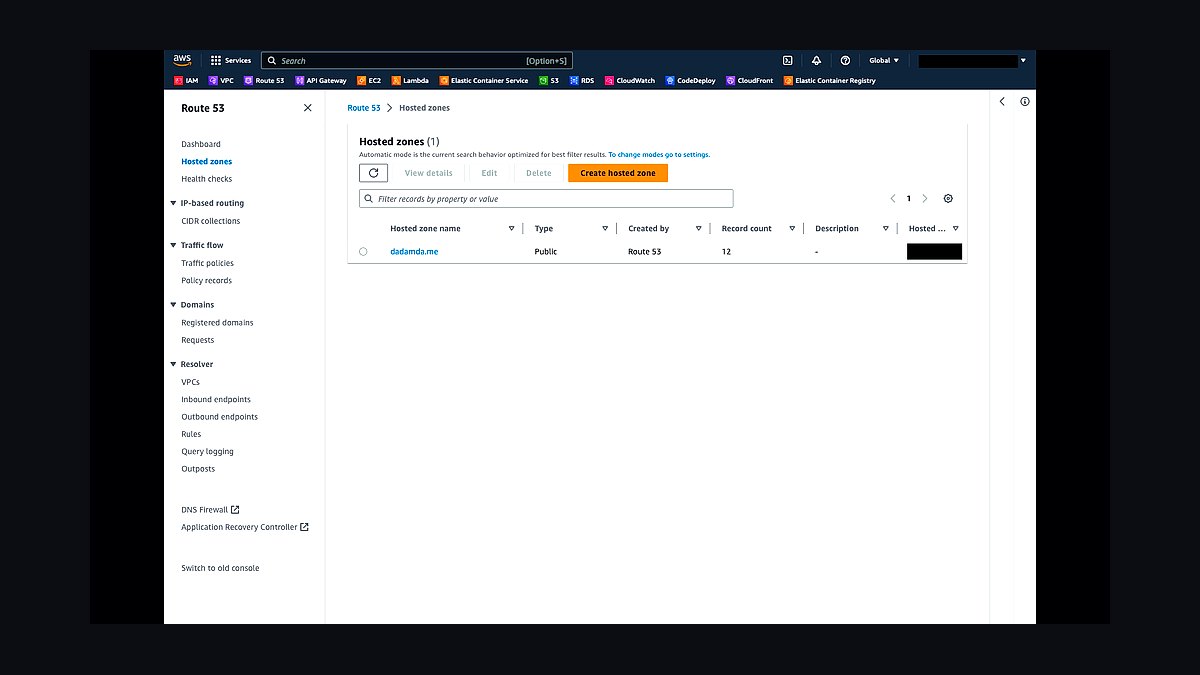
Task: Open Inbound endpoints in the sidebar
Action: (x=216, y=400)
